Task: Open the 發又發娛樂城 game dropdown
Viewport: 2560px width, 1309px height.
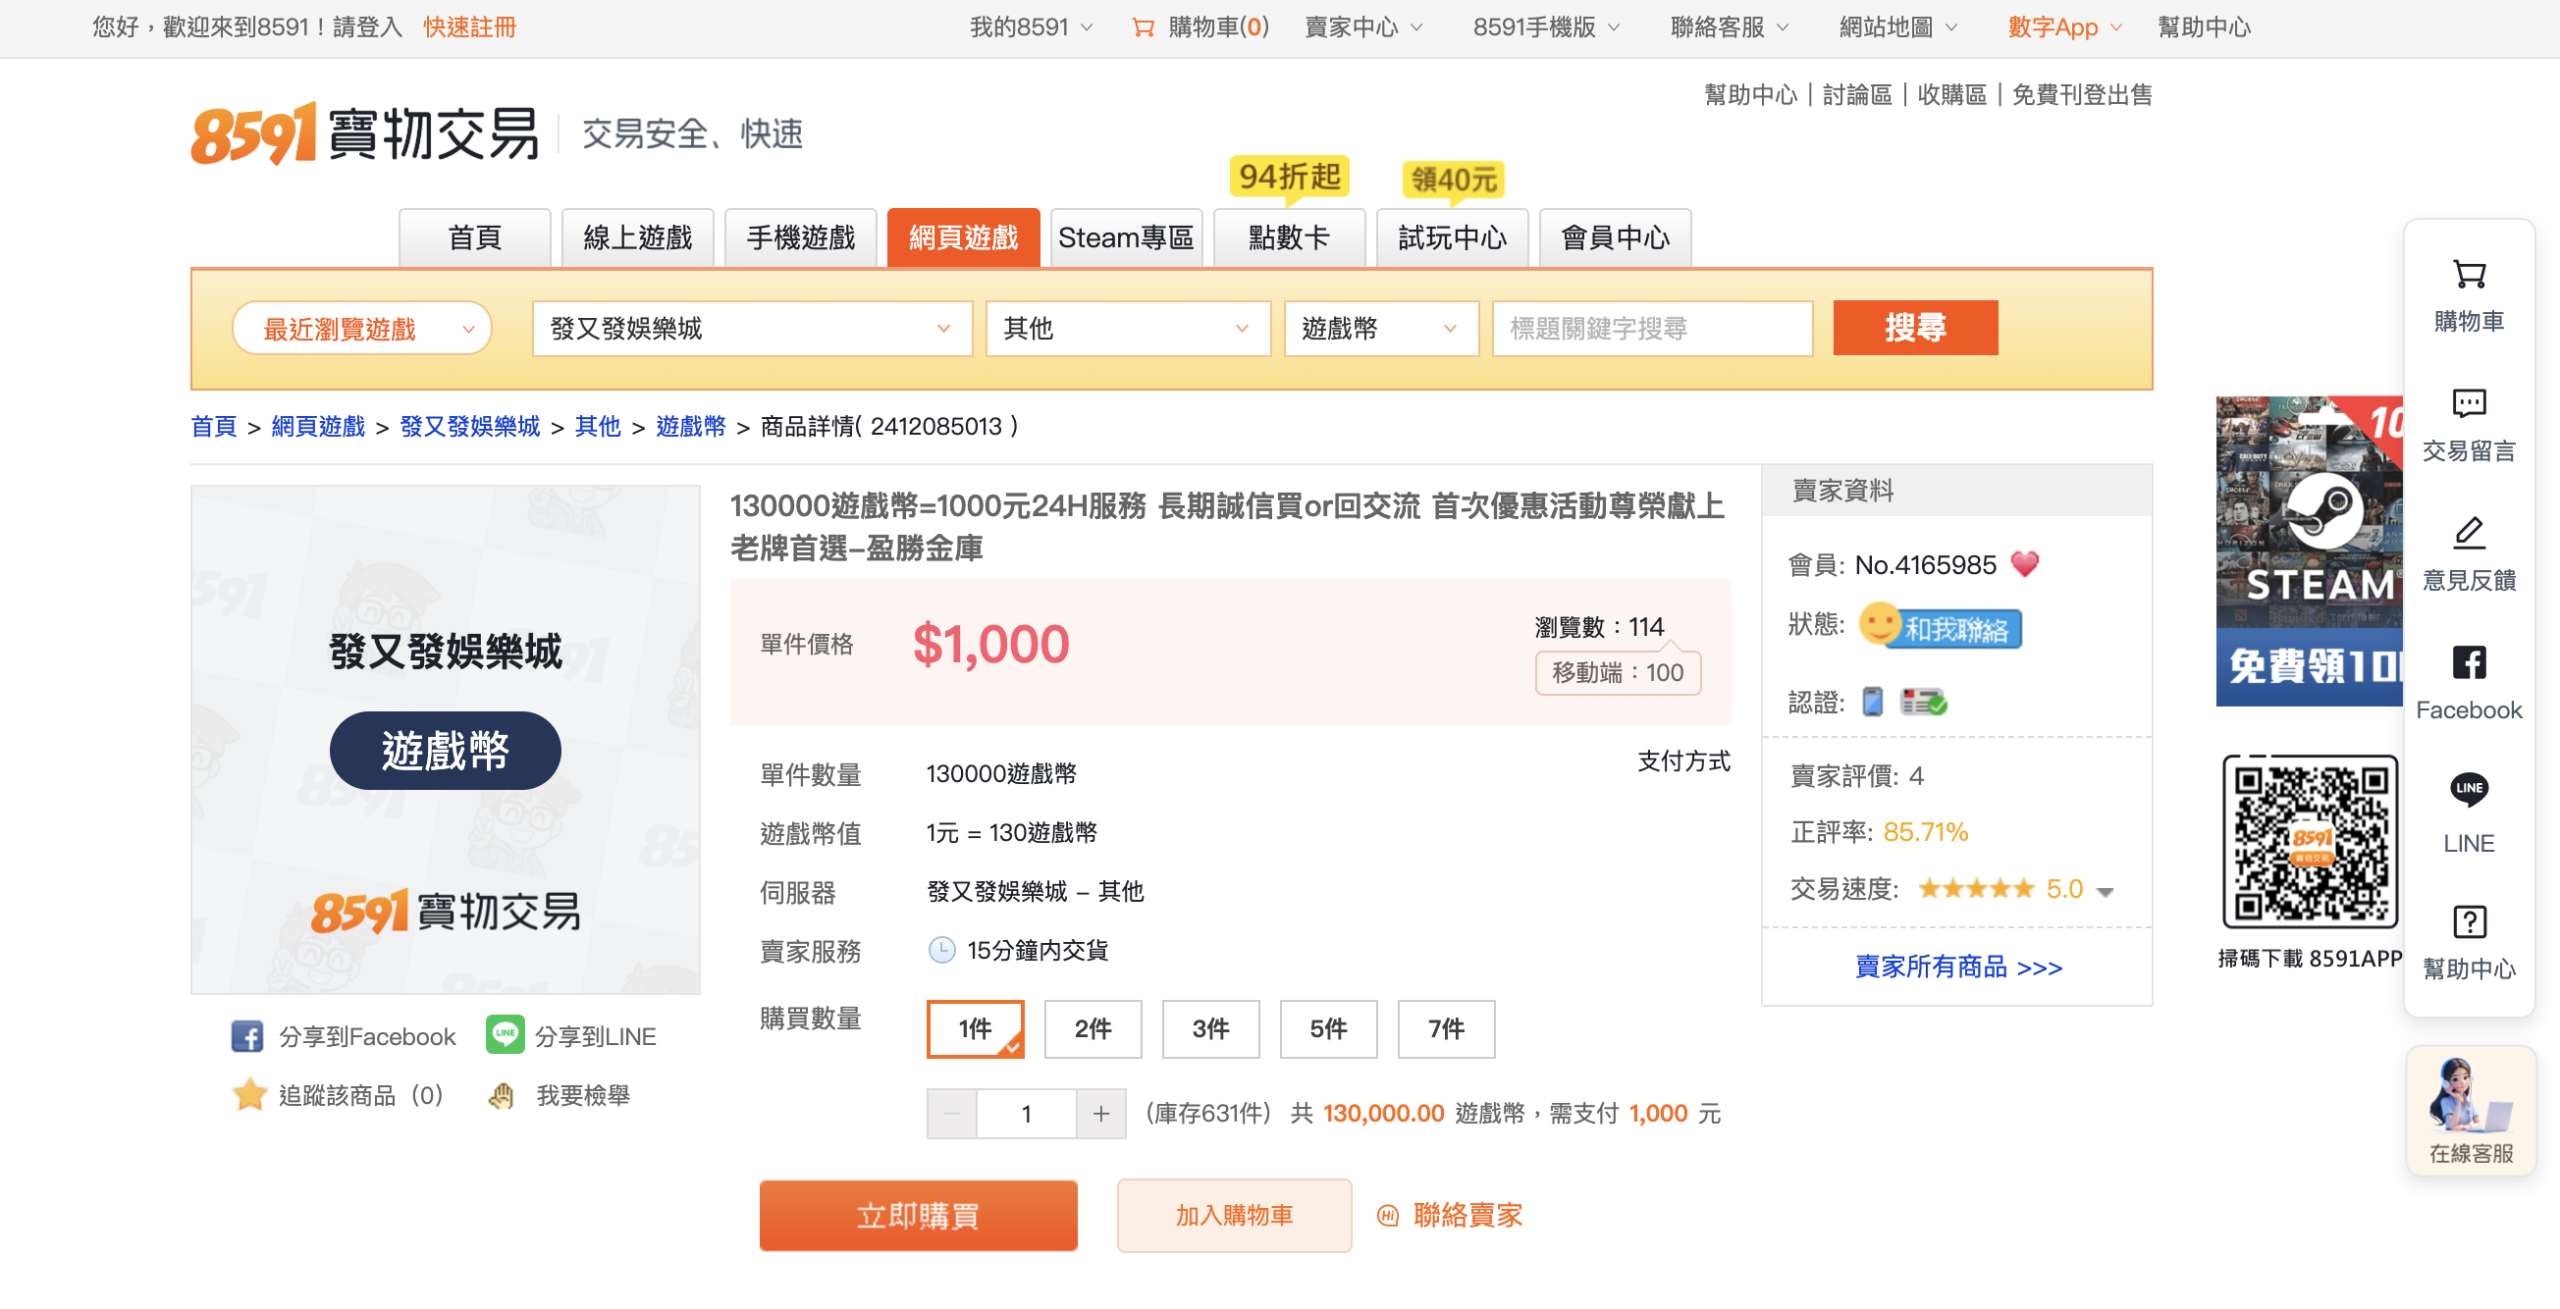Action: (x=751, y=329)
